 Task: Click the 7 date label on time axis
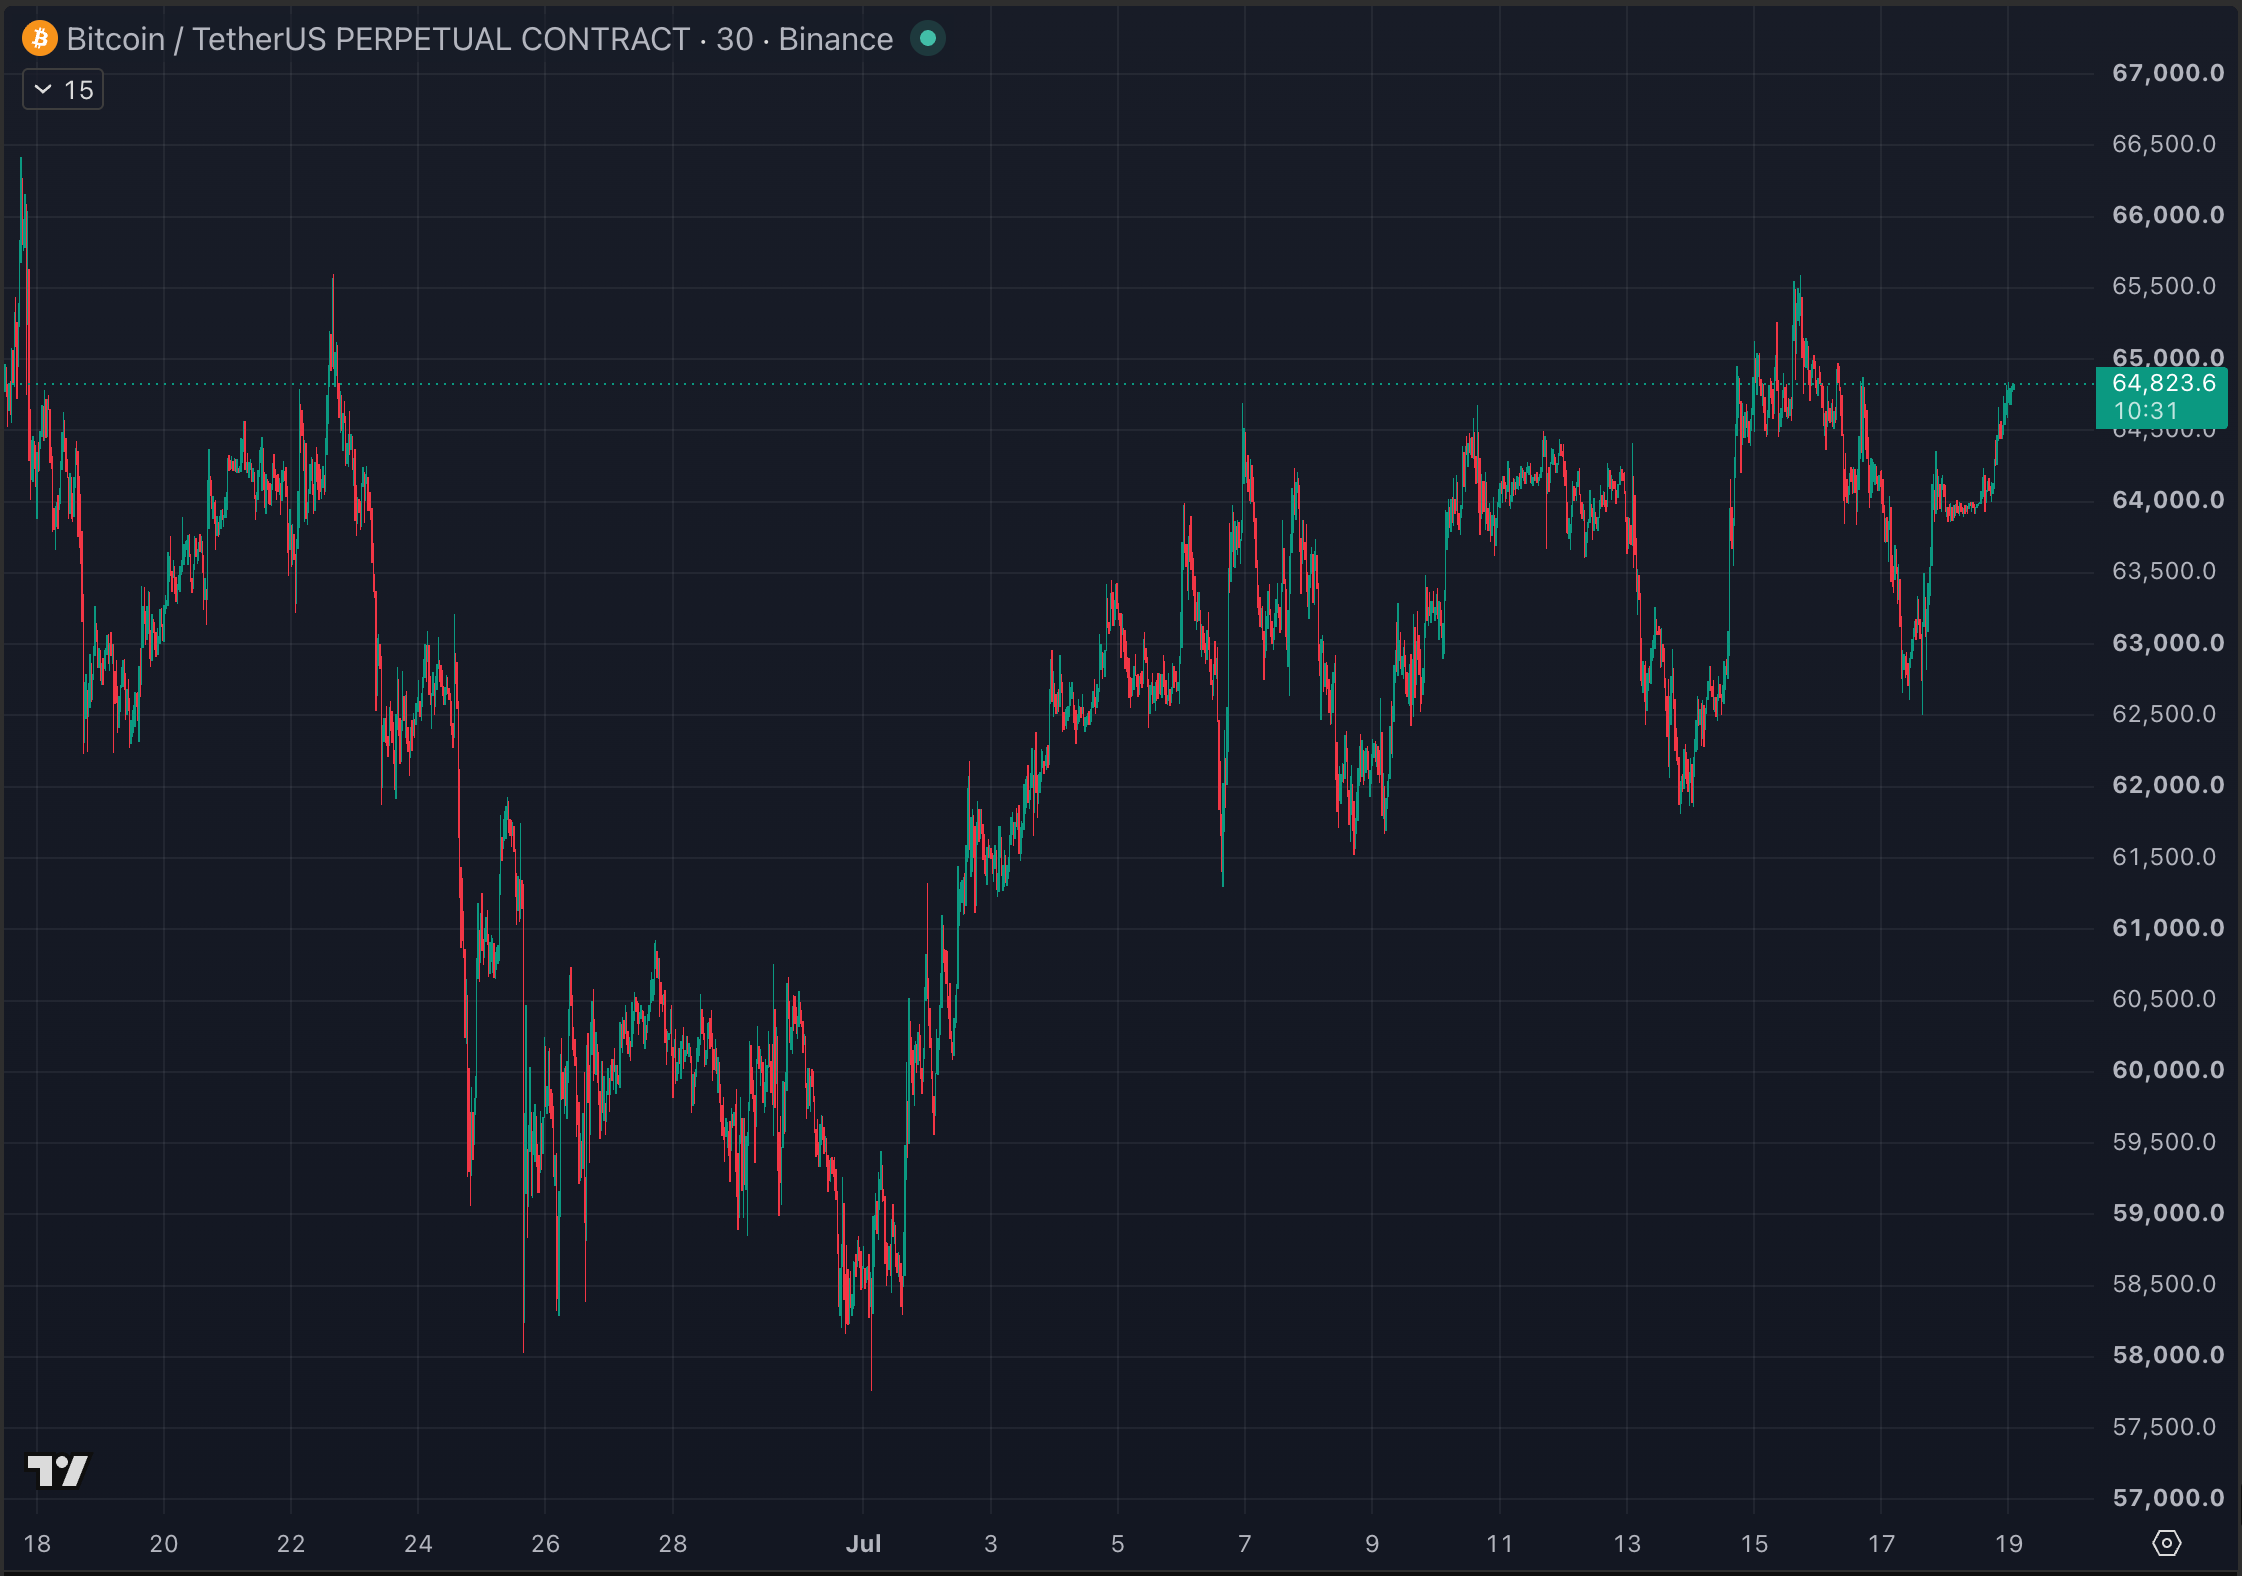click(x=1245, y=1544)
